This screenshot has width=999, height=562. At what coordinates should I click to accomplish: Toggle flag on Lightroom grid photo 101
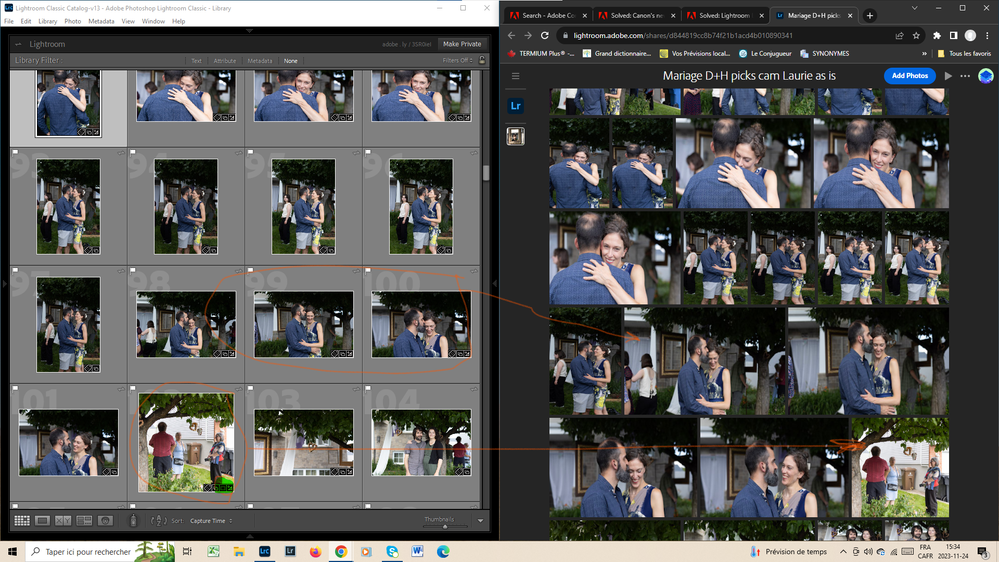(x=15, y=389)
